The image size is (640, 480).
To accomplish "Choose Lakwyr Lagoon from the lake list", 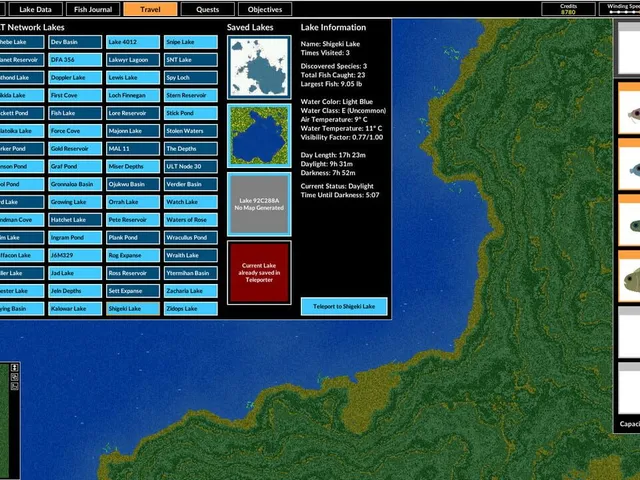I will 133,60.
